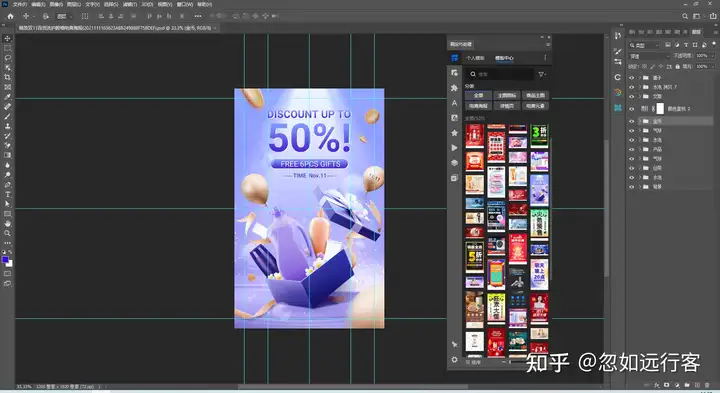Open the green 3折 template thumbnail

pos(539,136)
